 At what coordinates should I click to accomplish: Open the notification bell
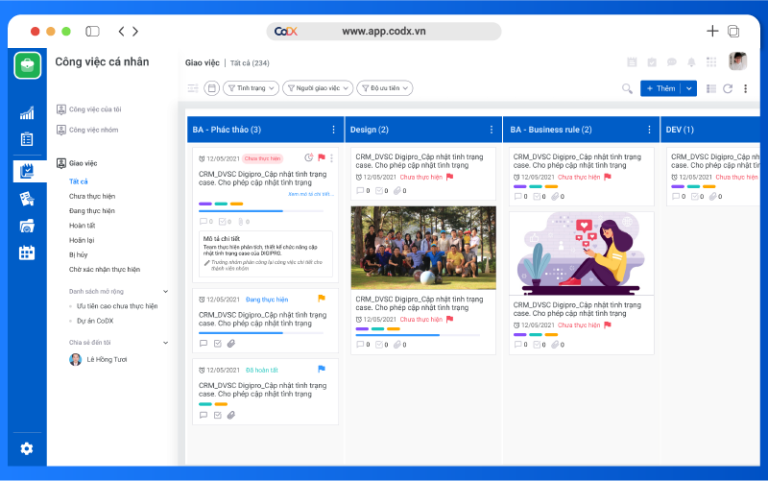click(692, 62)
